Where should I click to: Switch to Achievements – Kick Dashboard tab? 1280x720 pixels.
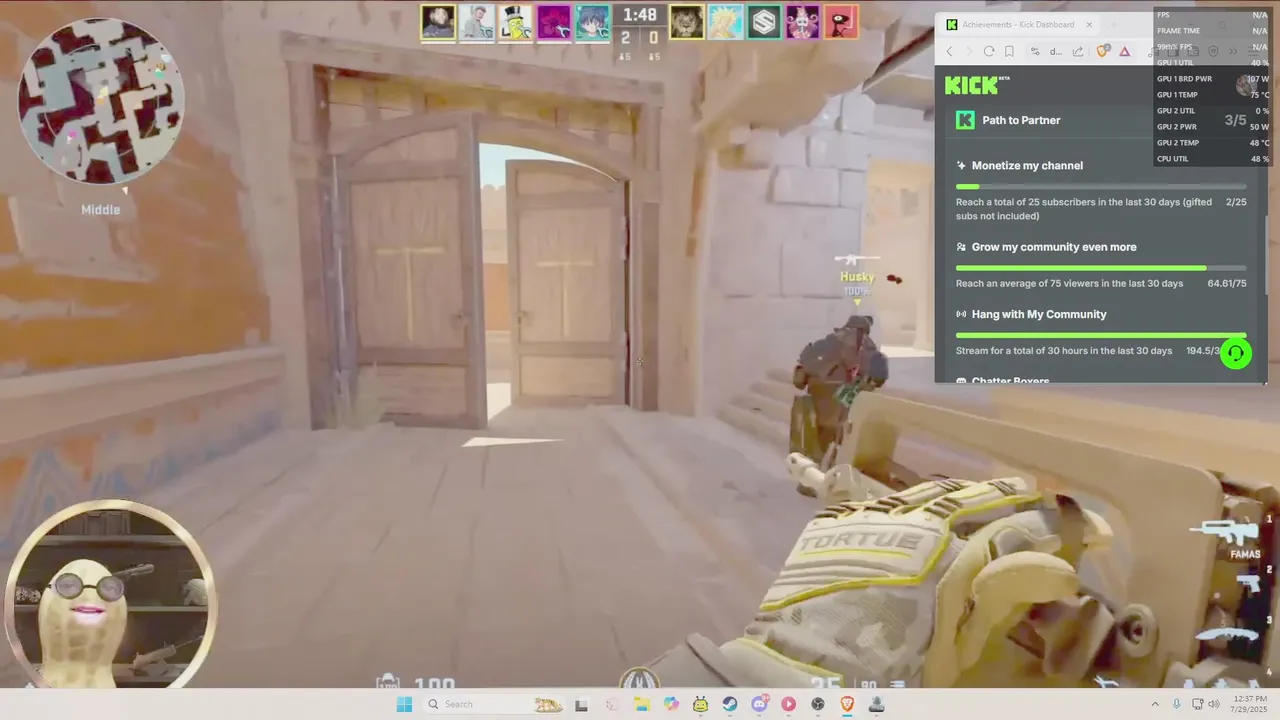point(1018,24)
